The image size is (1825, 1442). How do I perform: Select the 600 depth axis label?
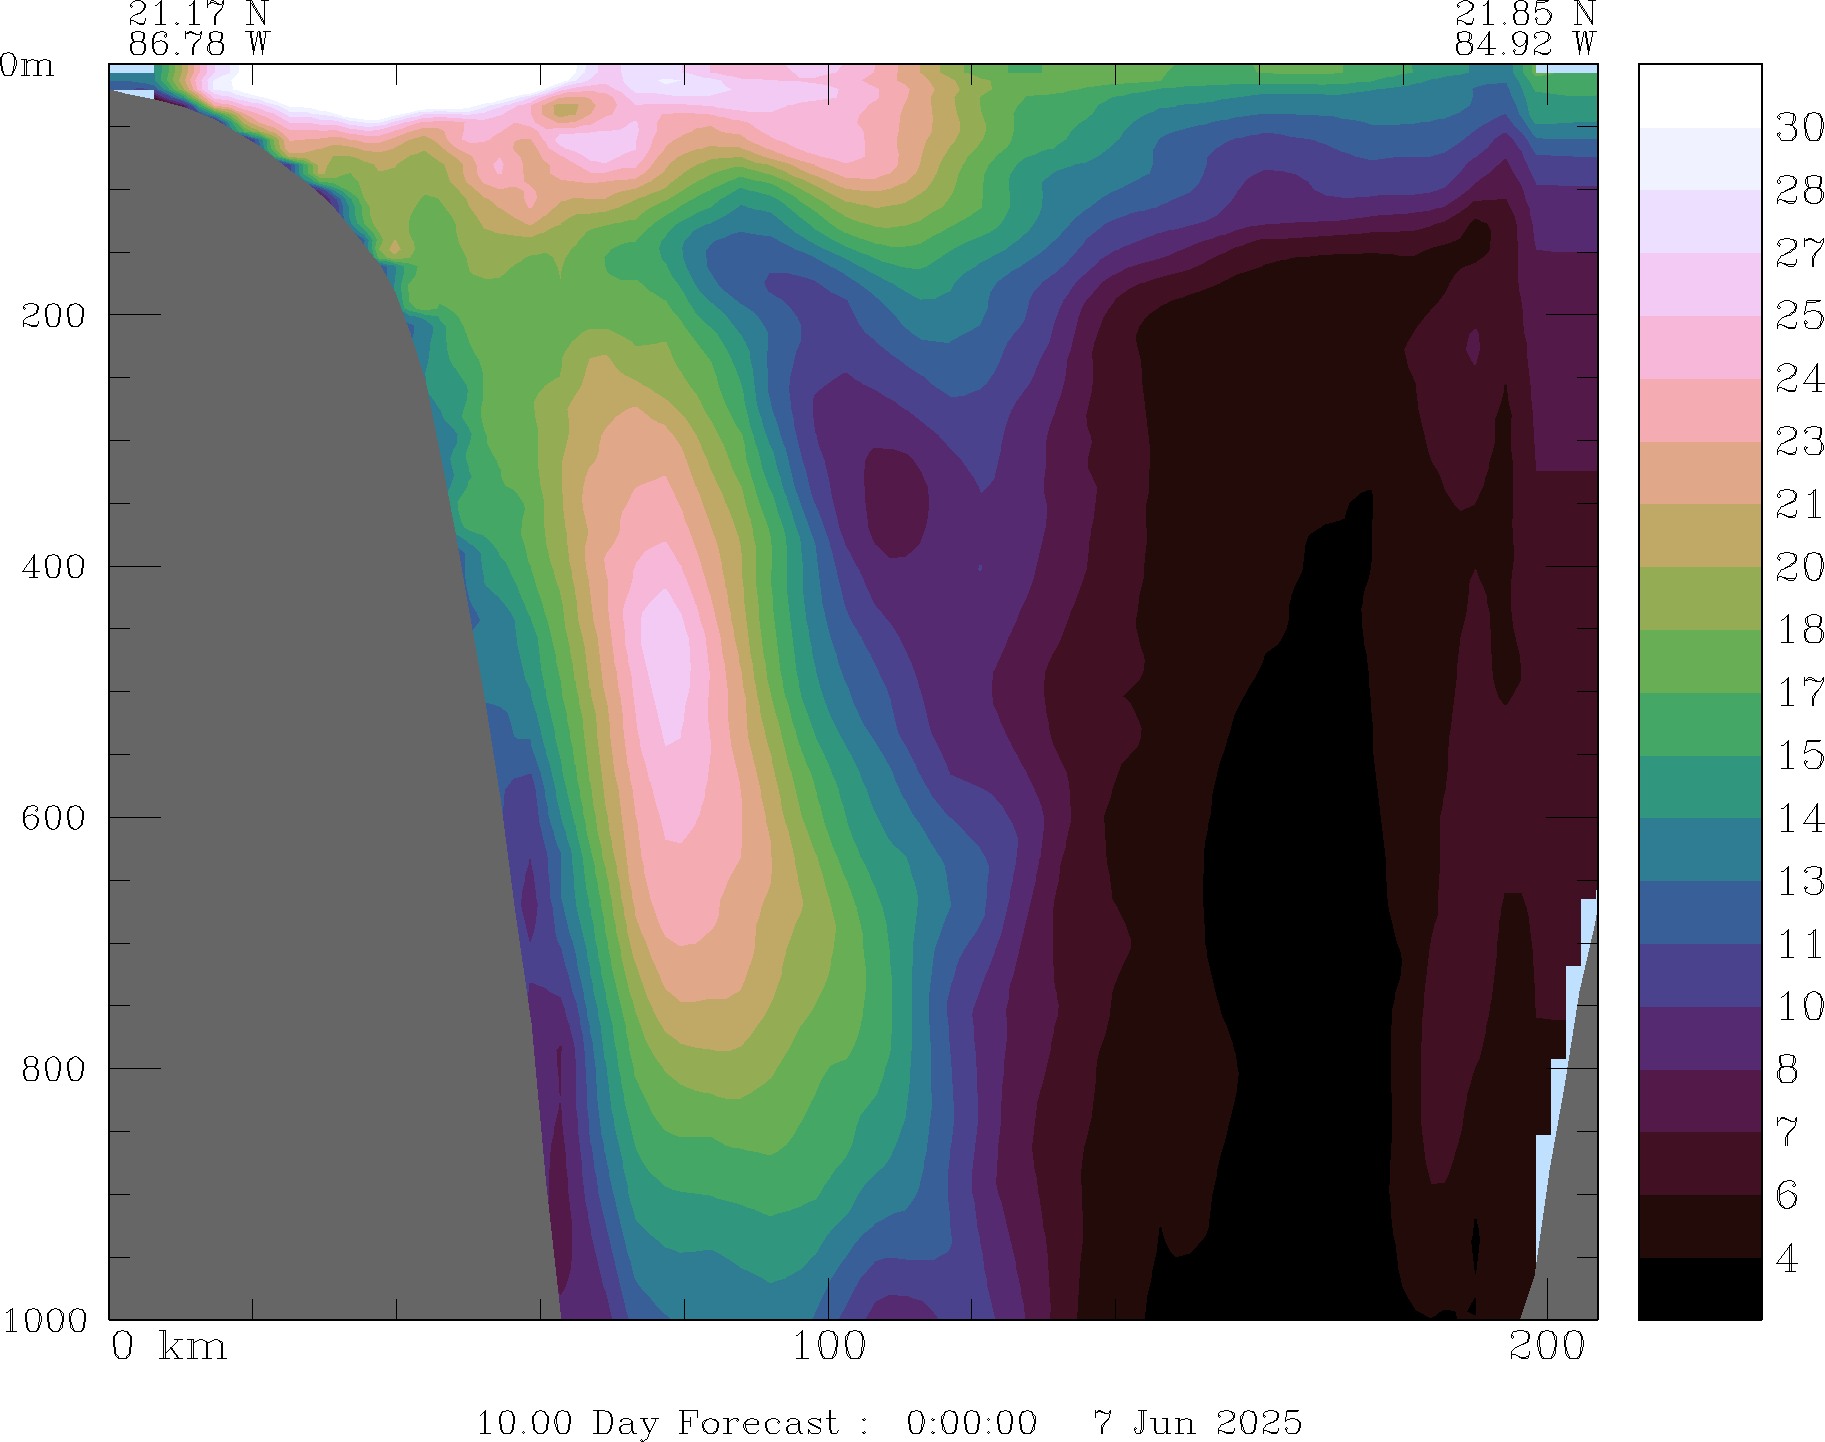(x=54, y=817)
